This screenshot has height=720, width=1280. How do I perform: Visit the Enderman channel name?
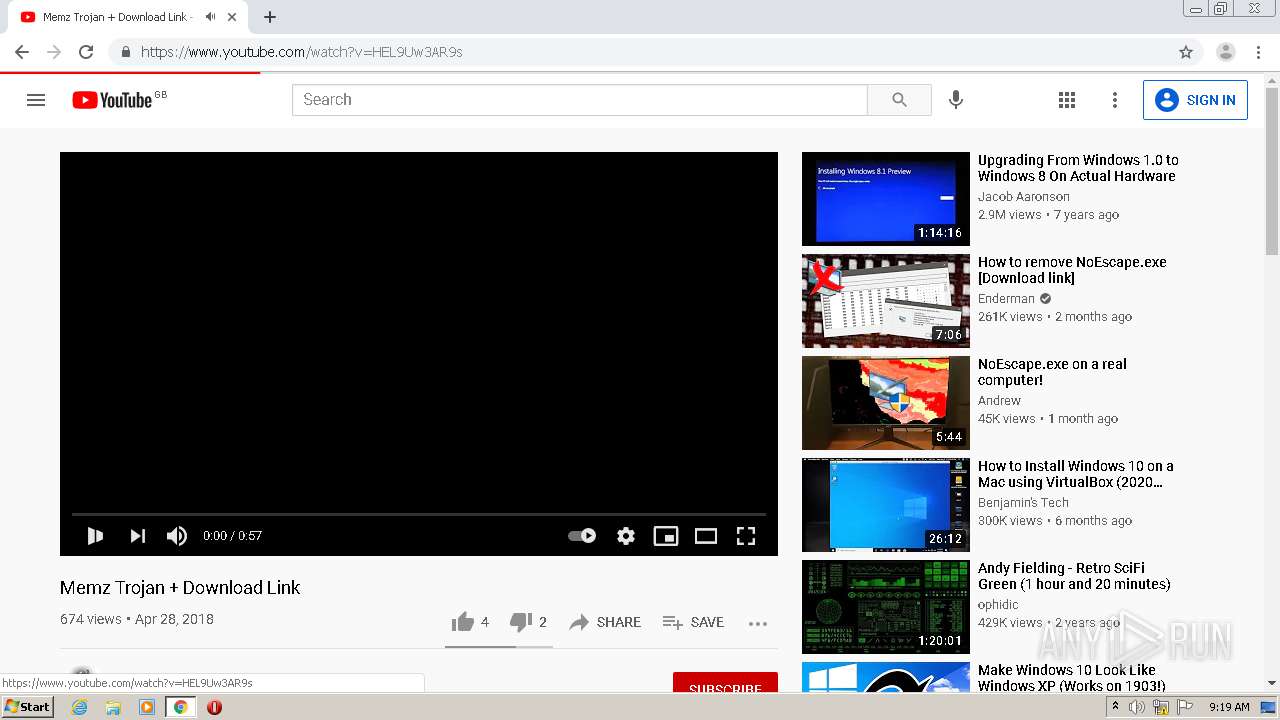click(1006, 299)
